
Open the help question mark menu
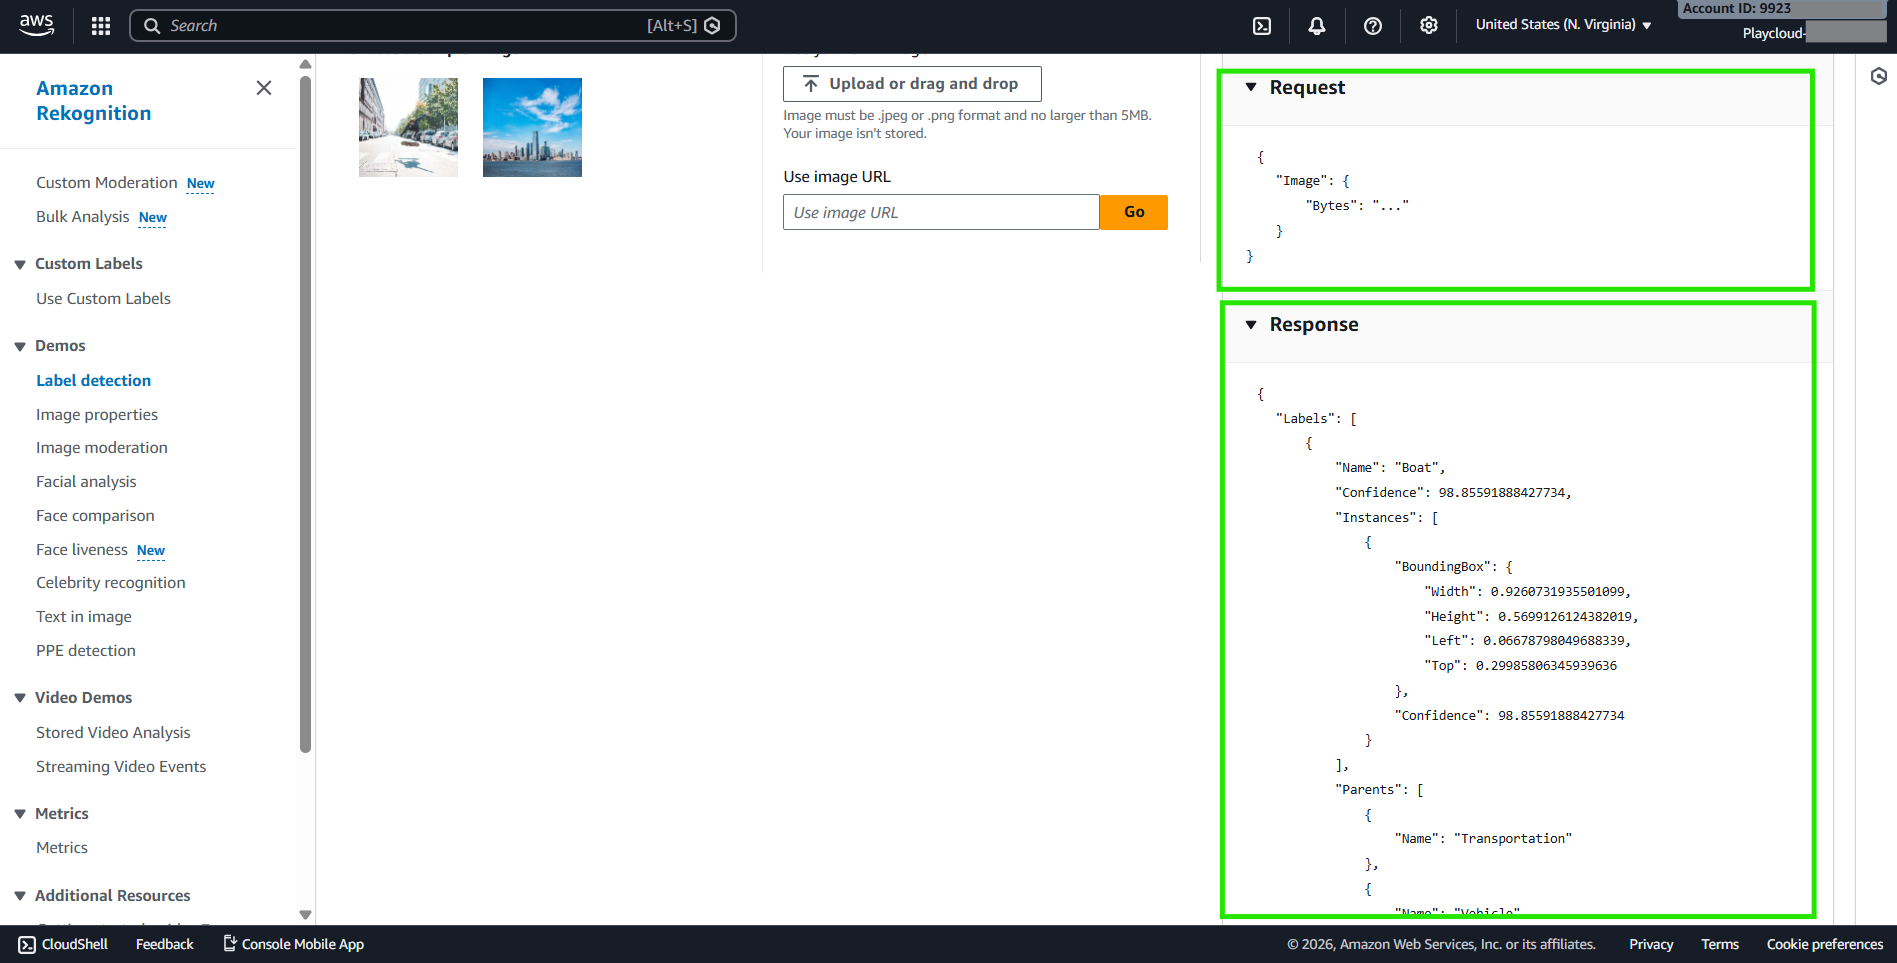[x=1373, y=26]
